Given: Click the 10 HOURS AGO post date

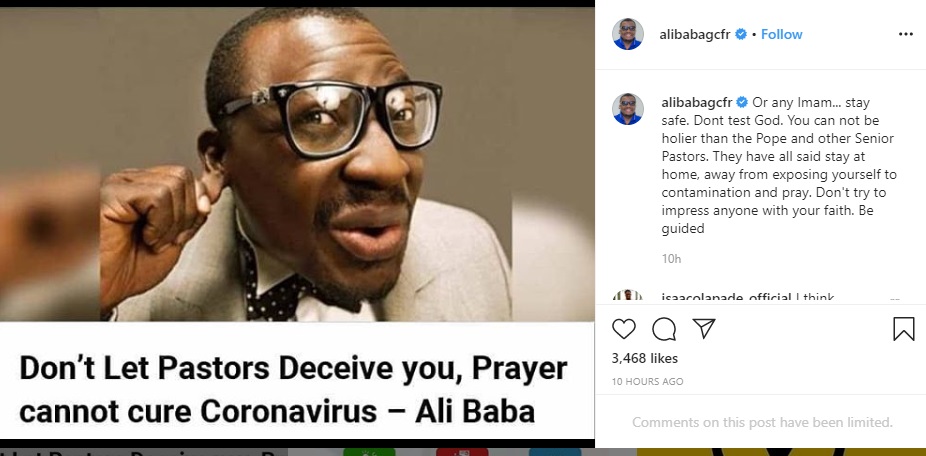Looking at the screenshot, I should [x=647, y=382].
